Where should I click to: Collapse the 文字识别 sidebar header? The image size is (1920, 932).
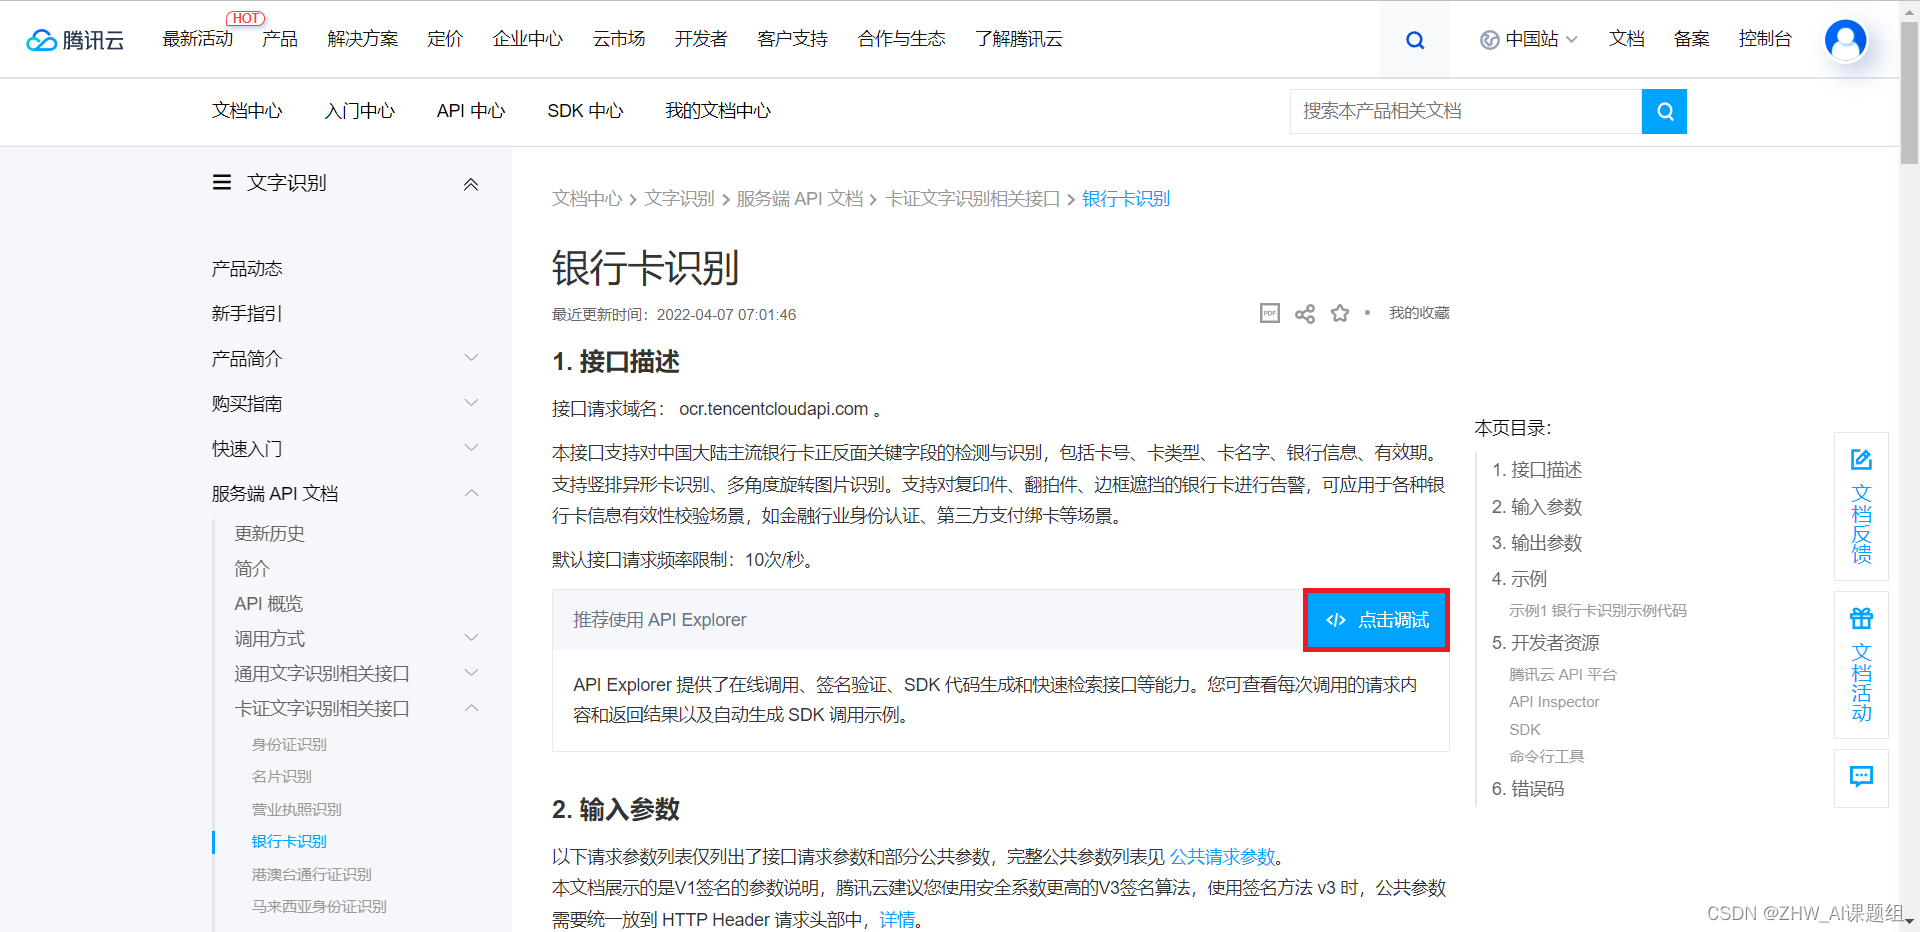coord(471,184)
